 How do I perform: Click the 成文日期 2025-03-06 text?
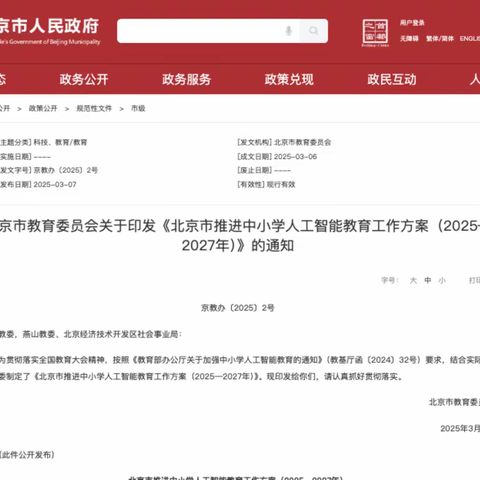(277, 156)
